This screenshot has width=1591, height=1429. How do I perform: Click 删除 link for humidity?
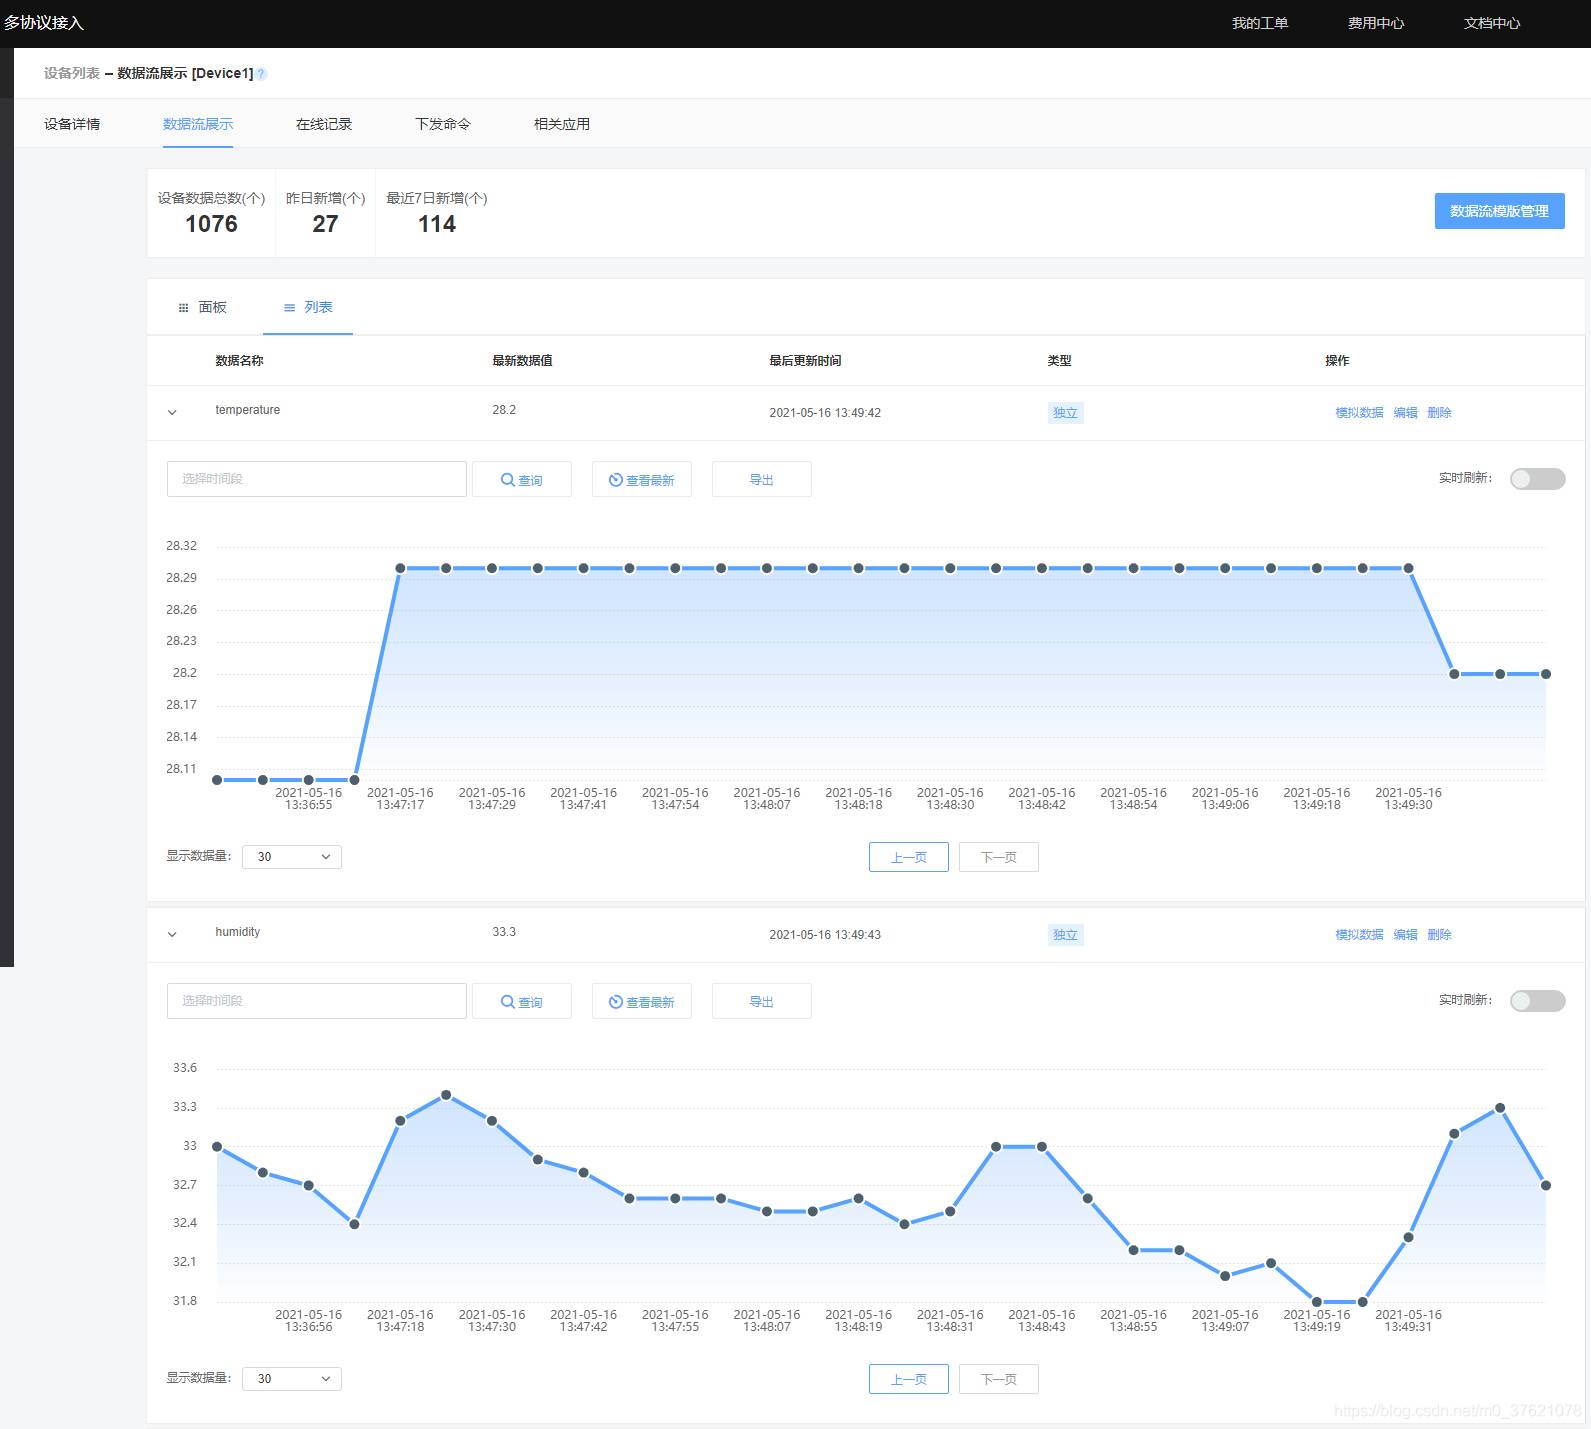pyautogui.click(x=1440, y=935)
